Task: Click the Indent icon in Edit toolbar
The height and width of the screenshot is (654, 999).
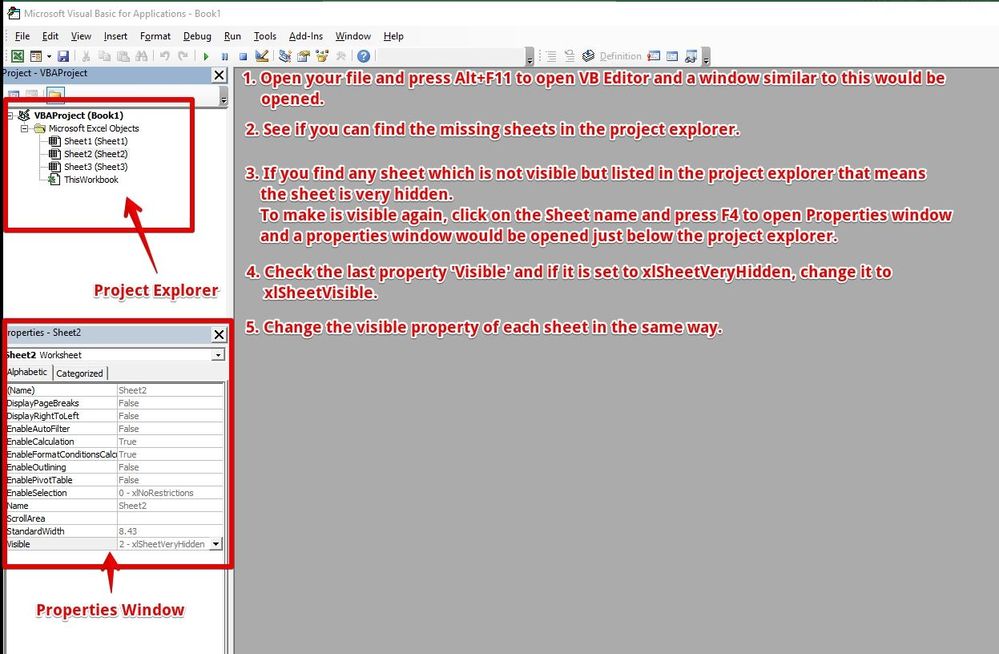Action: pyautogui.click(x=551, y=56)
